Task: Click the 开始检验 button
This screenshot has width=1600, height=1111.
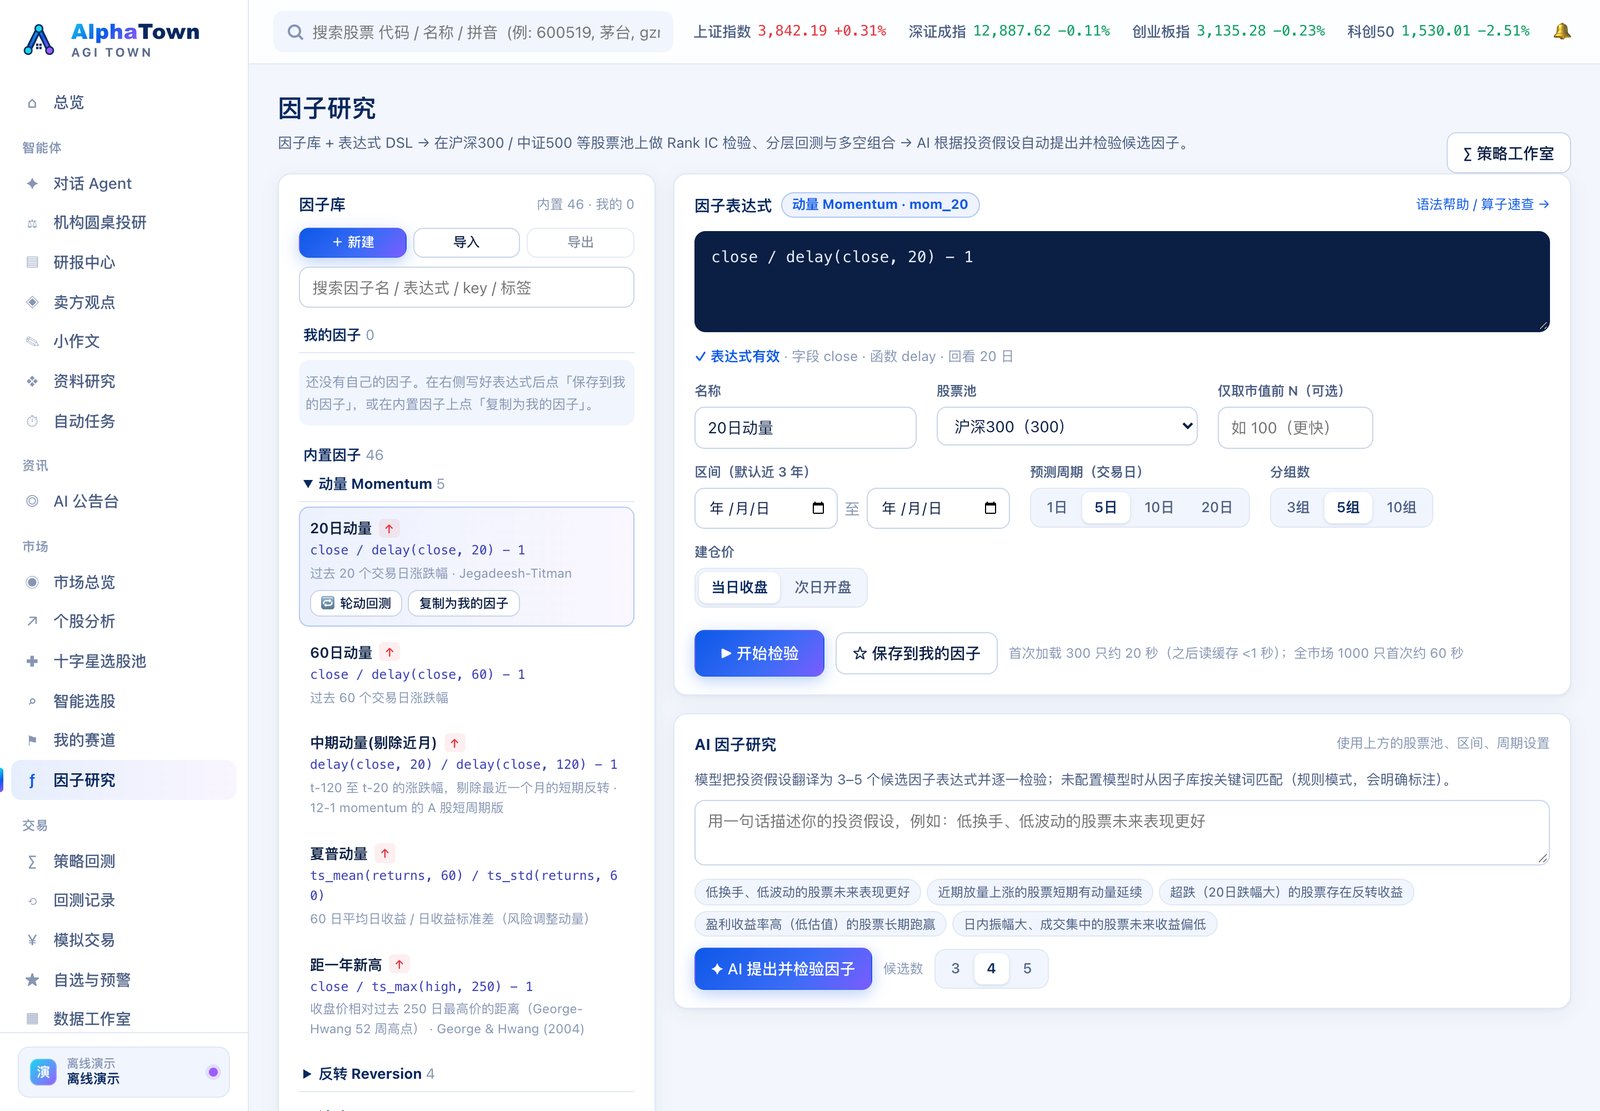Action: tap(760, 653)
